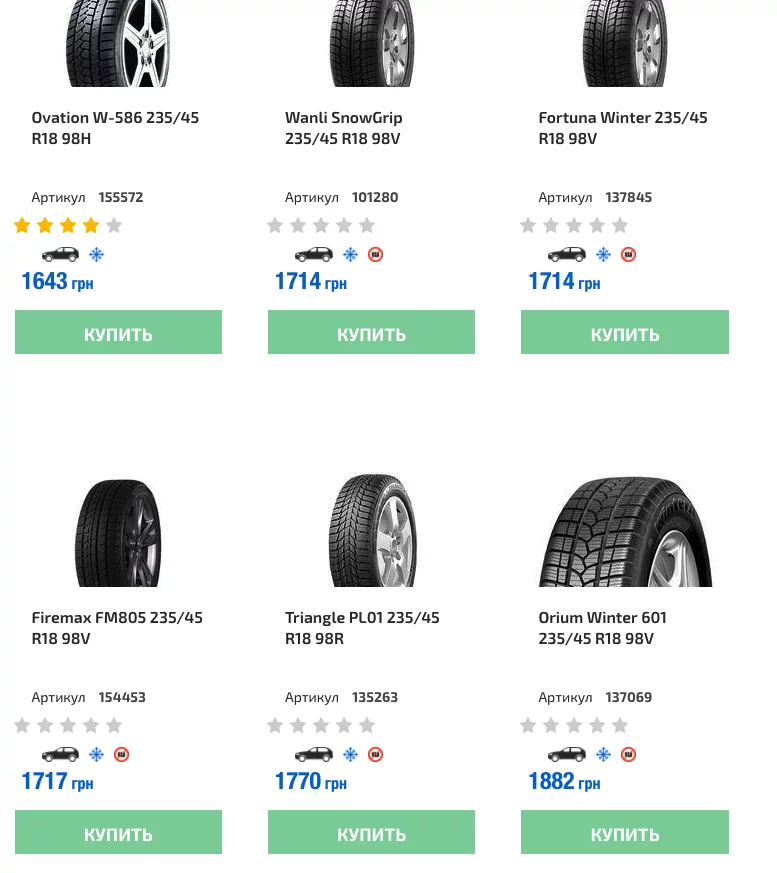Click the car icon under Triangle PL01
Viewport: 777px width, 873px height.
pyautogui.click(x=314, y=754)
